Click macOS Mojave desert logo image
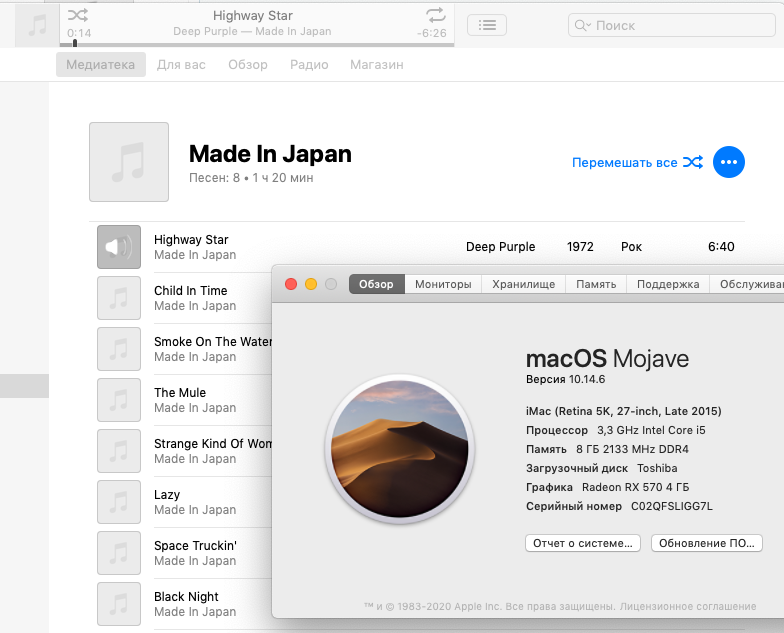 pyautogui.click(x=400, y=449)
